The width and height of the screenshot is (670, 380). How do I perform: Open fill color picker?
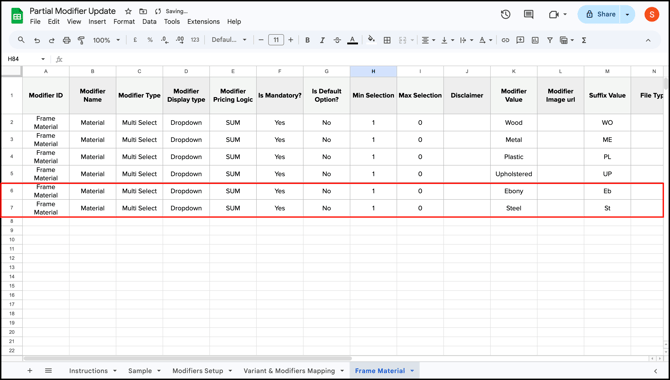tap(371, 40)
